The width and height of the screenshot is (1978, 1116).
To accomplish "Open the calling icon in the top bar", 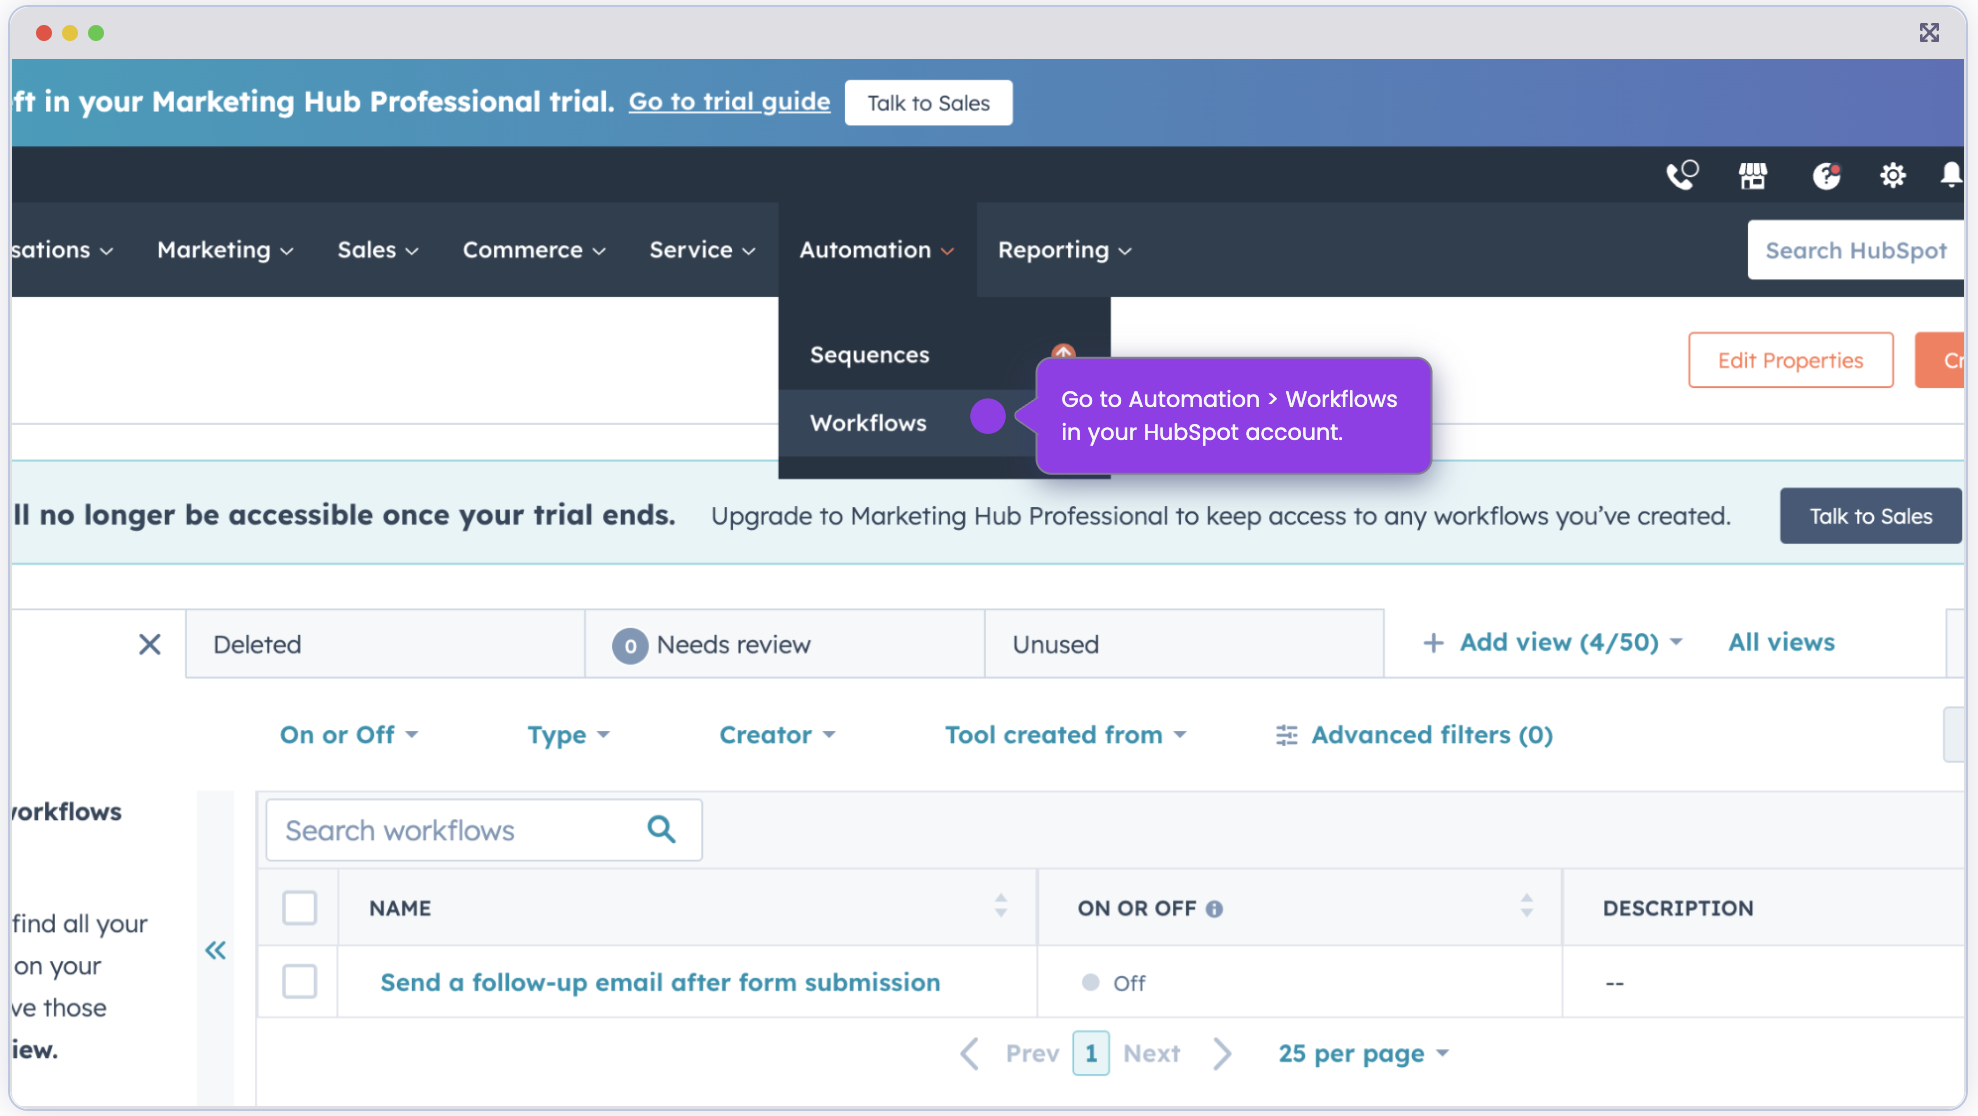I will (x=1682, y=175).
